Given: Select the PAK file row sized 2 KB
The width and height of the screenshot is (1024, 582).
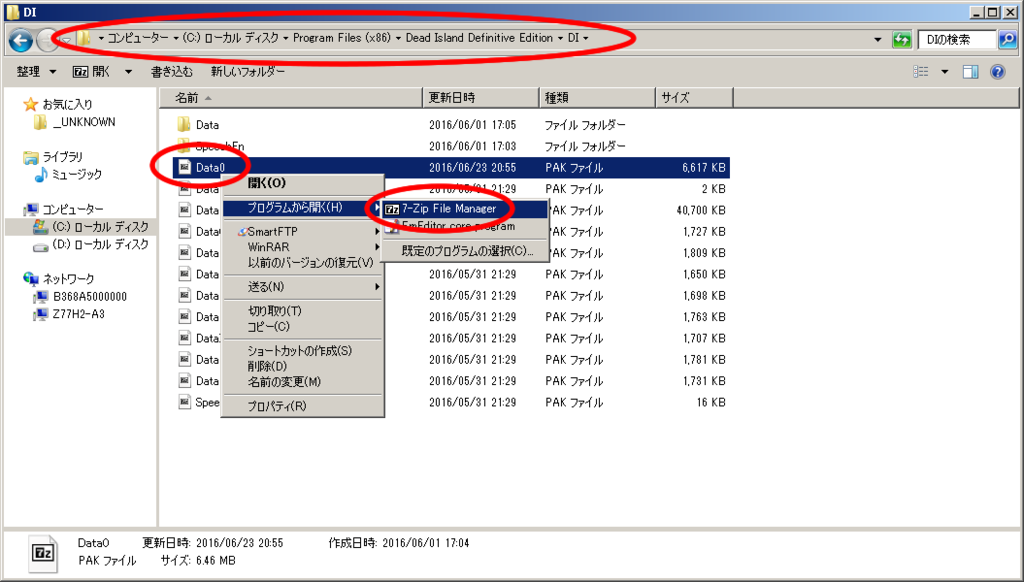Looking at the screenshot, I should point(451,189).
